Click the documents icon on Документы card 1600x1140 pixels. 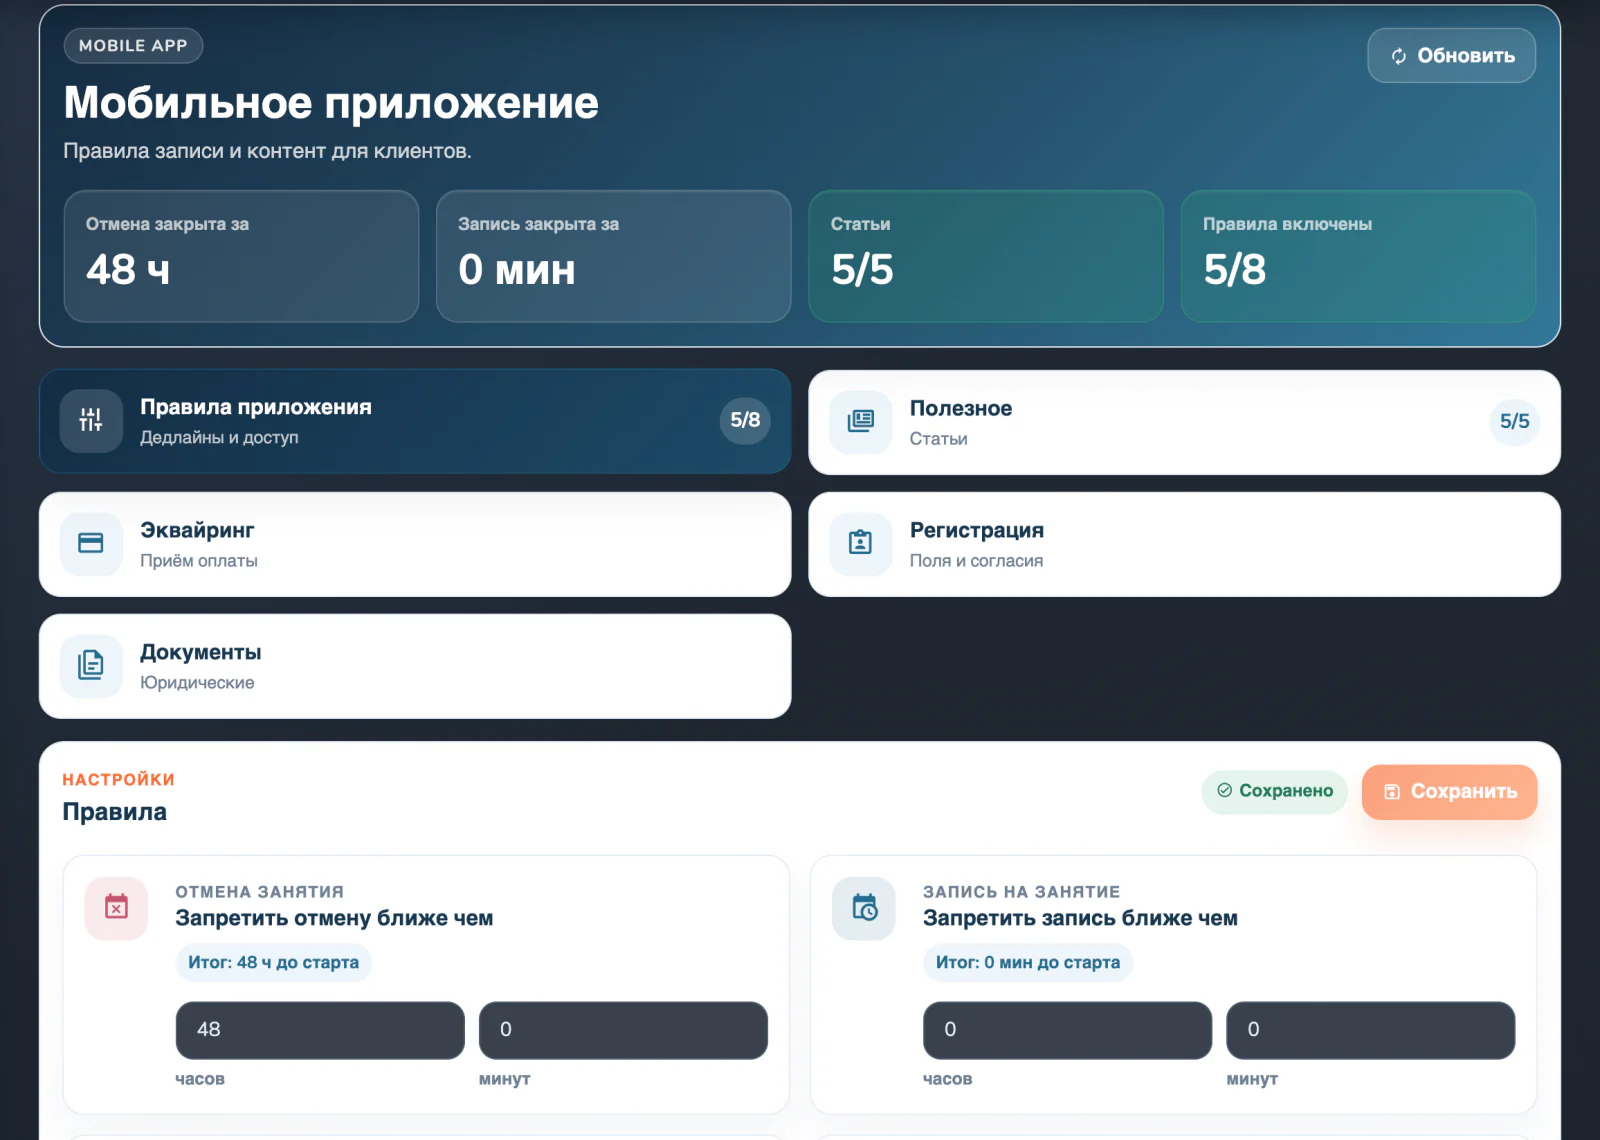point(91,665)
